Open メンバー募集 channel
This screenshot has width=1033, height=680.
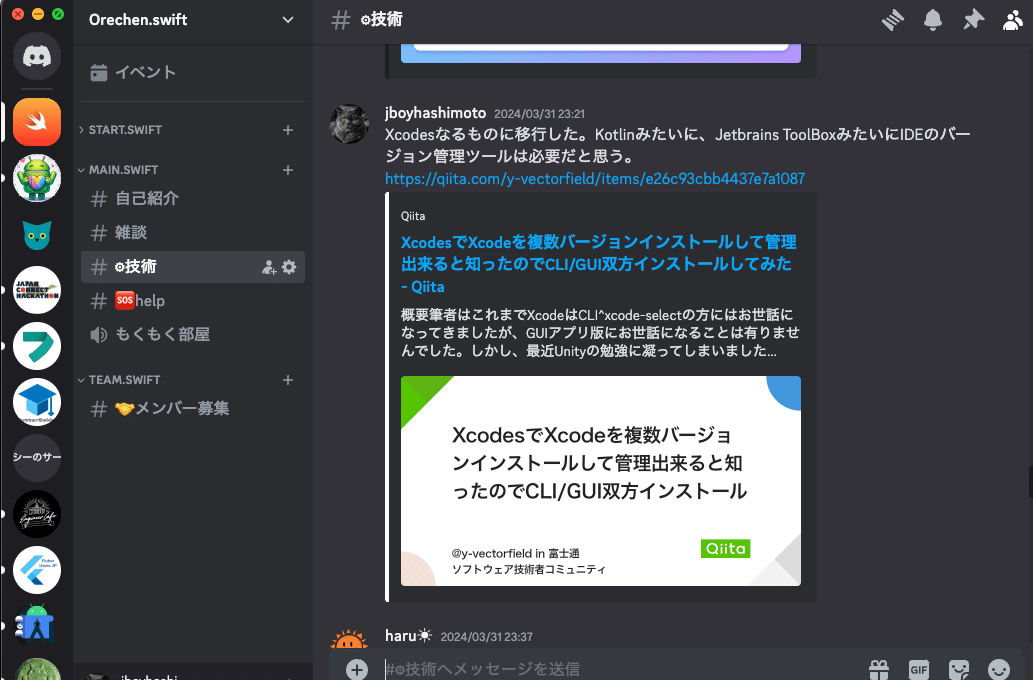point(192,409)
